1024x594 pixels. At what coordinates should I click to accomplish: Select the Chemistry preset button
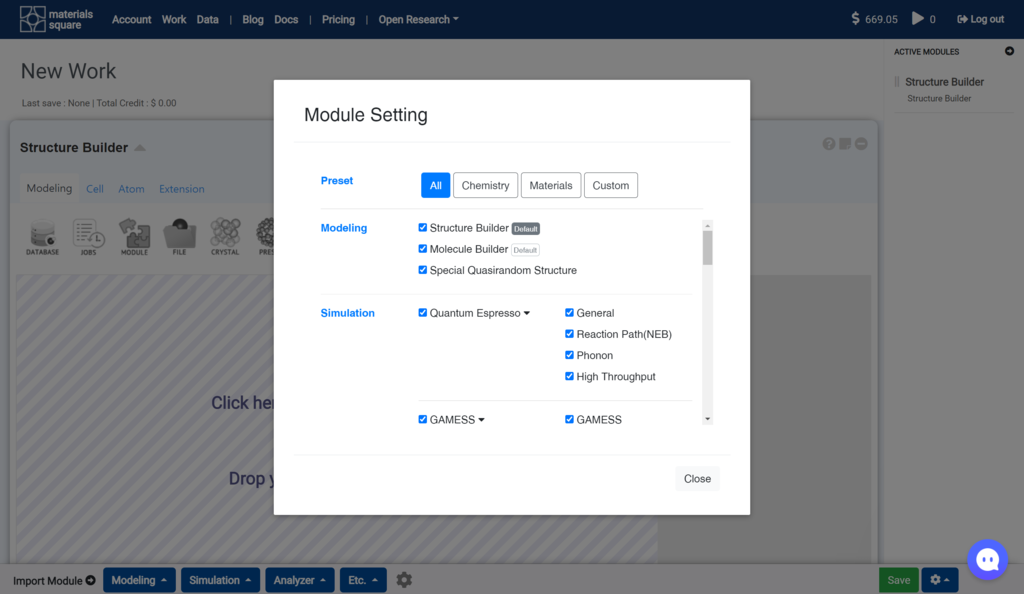(485, 185)
